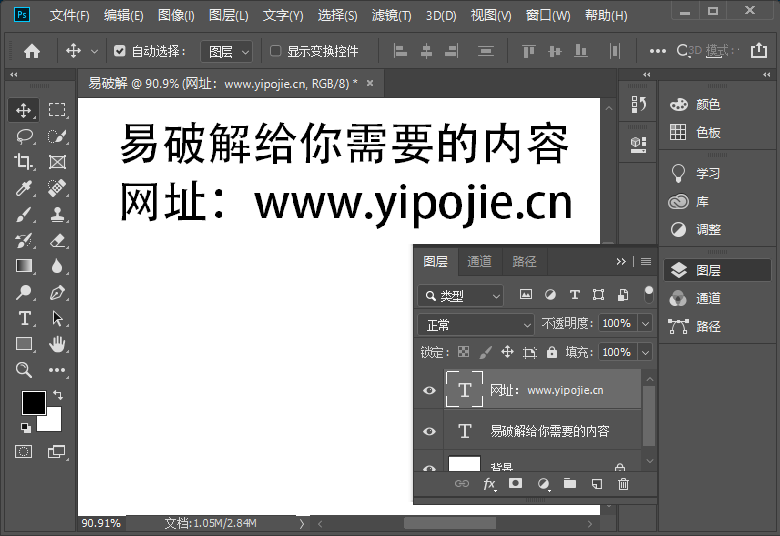Viewport: 780px width, 536px height.
Task: Delete layer with trash icon
Action: click(623, 484)
